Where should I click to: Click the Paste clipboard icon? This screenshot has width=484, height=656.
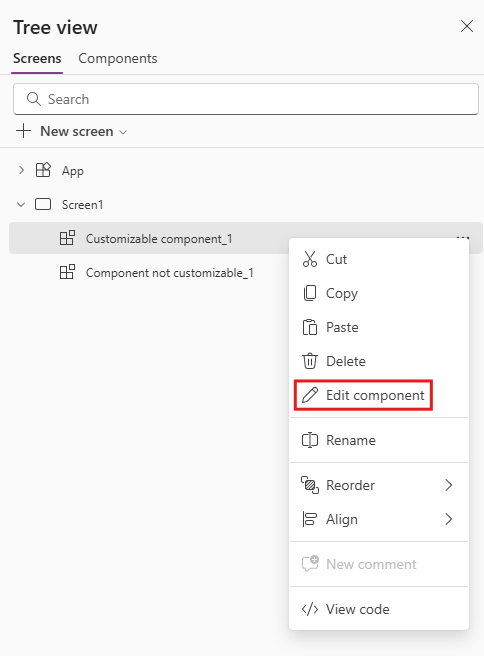tap(310, 327)
